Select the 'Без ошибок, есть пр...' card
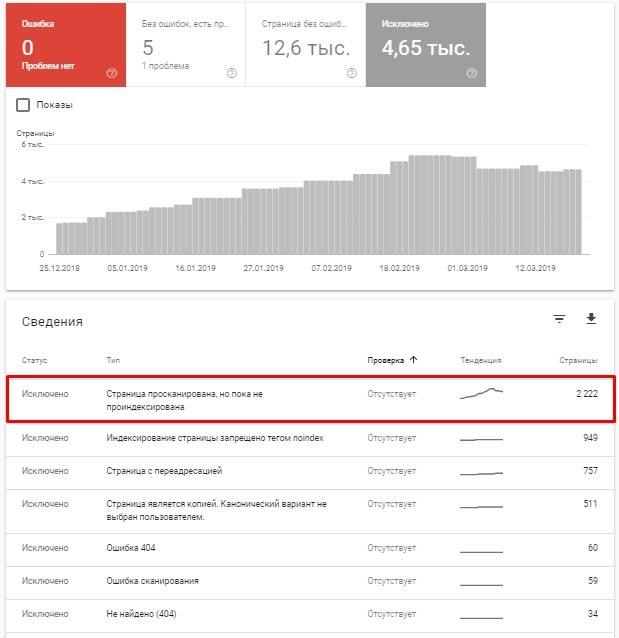This screenshot has width=619, height=638. tap(186, 45)
